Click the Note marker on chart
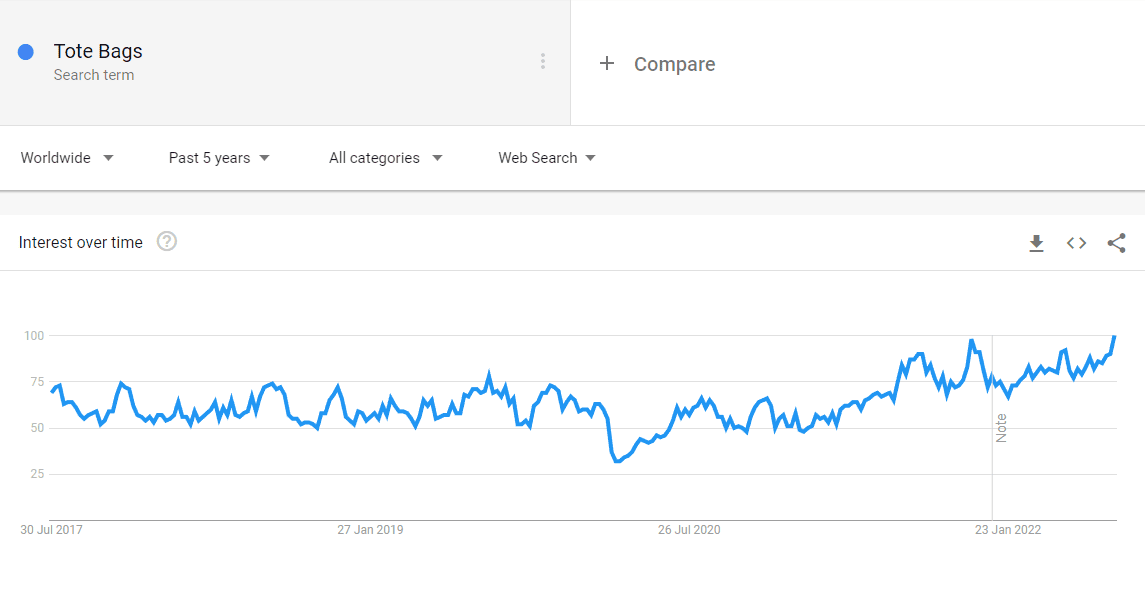Screen dimensions: 1145x600 point(1001,428)
